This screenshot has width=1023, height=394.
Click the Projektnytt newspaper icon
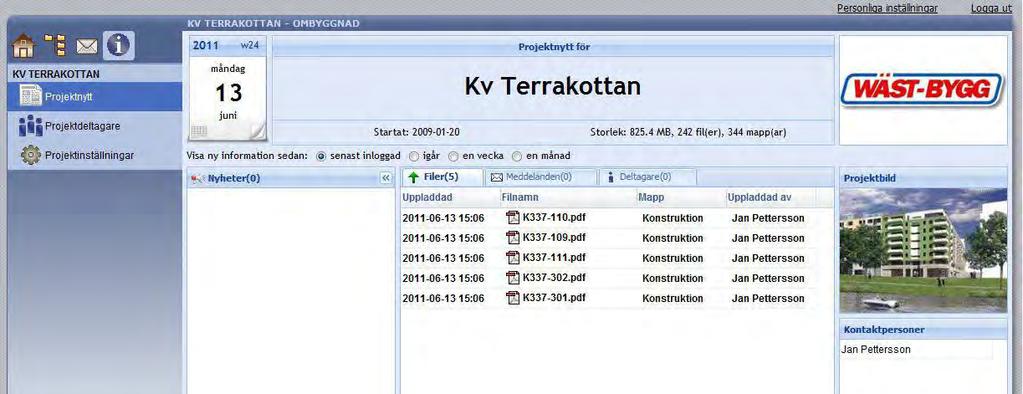coord(31,97)
